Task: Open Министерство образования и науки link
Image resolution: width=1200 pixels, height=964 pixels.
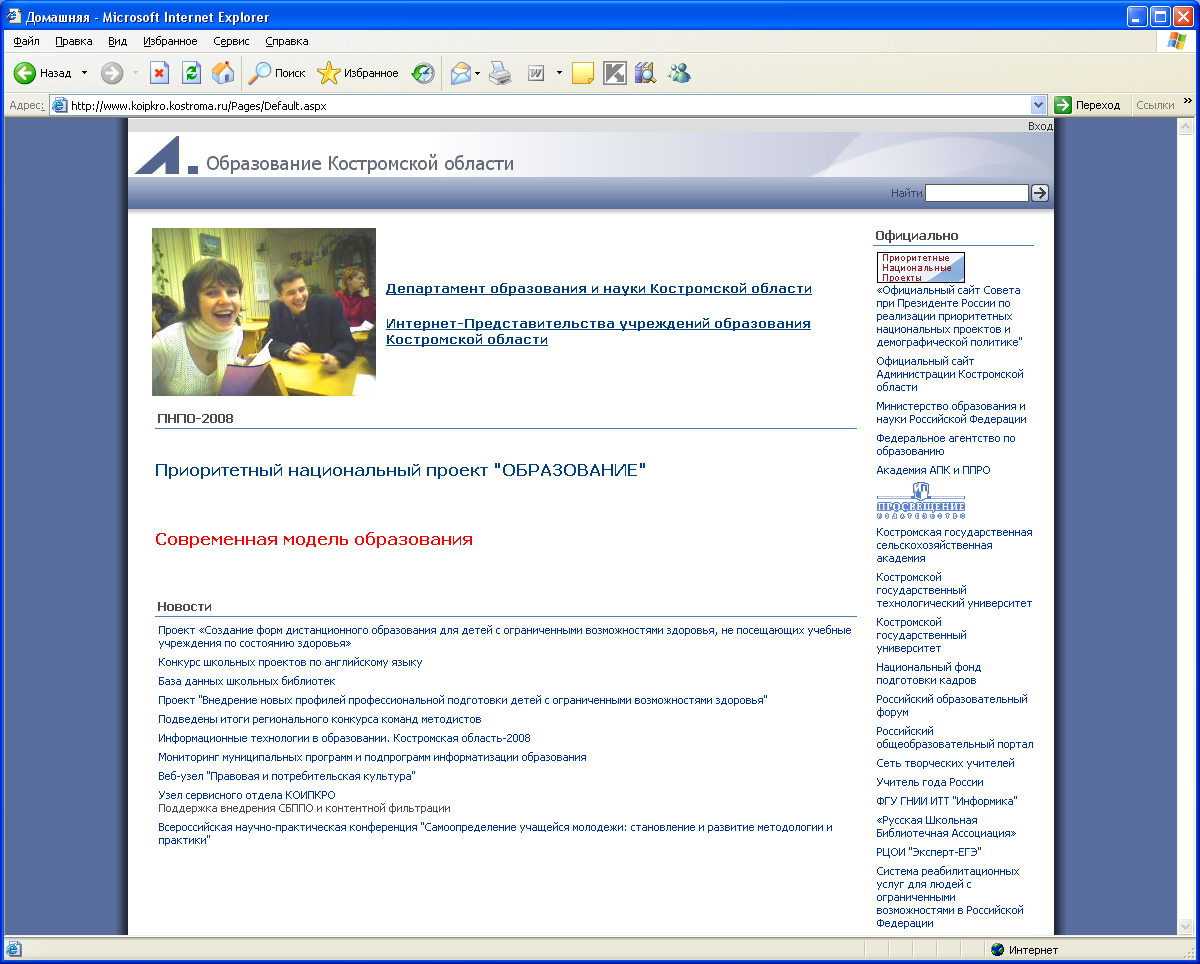Action: (951, 413)
